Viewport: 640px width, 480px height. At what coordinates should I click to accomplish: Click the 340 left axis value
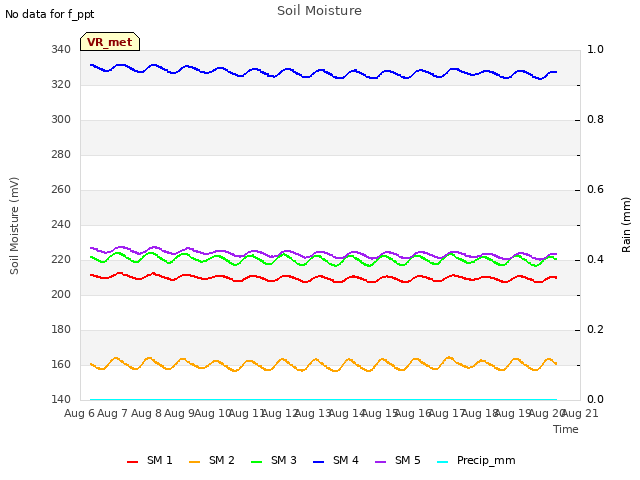(61, 49)
